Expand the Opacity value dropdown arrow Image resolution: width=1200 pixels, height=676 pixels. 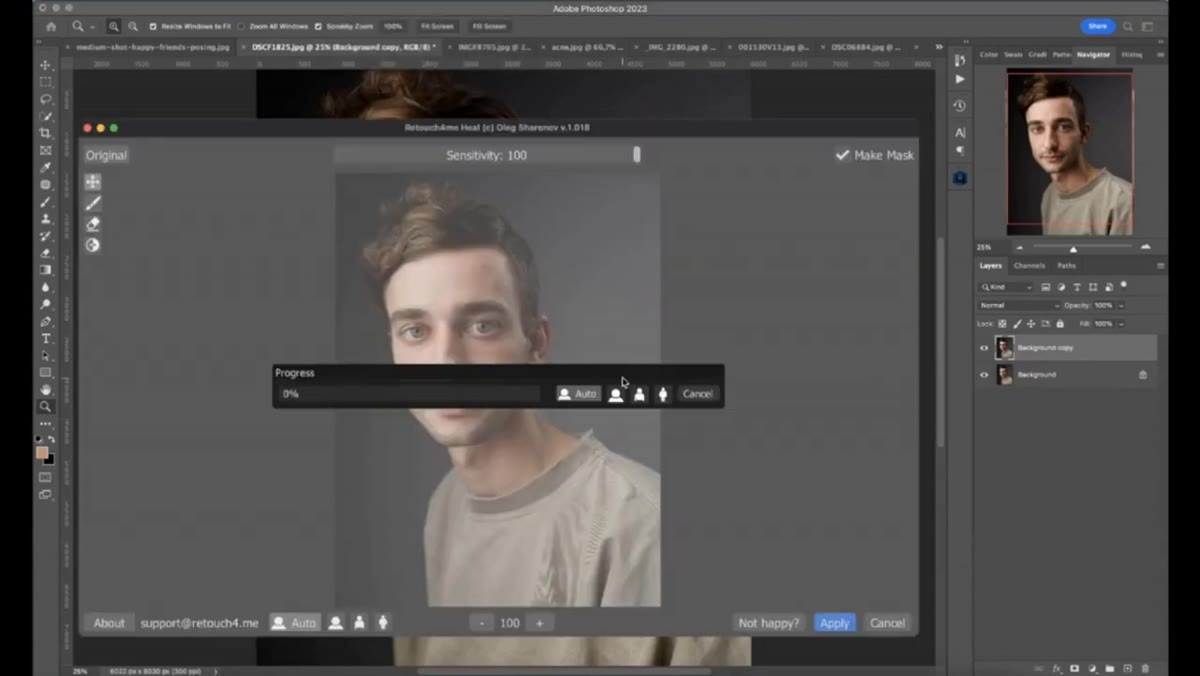(x=1121, y=305)
